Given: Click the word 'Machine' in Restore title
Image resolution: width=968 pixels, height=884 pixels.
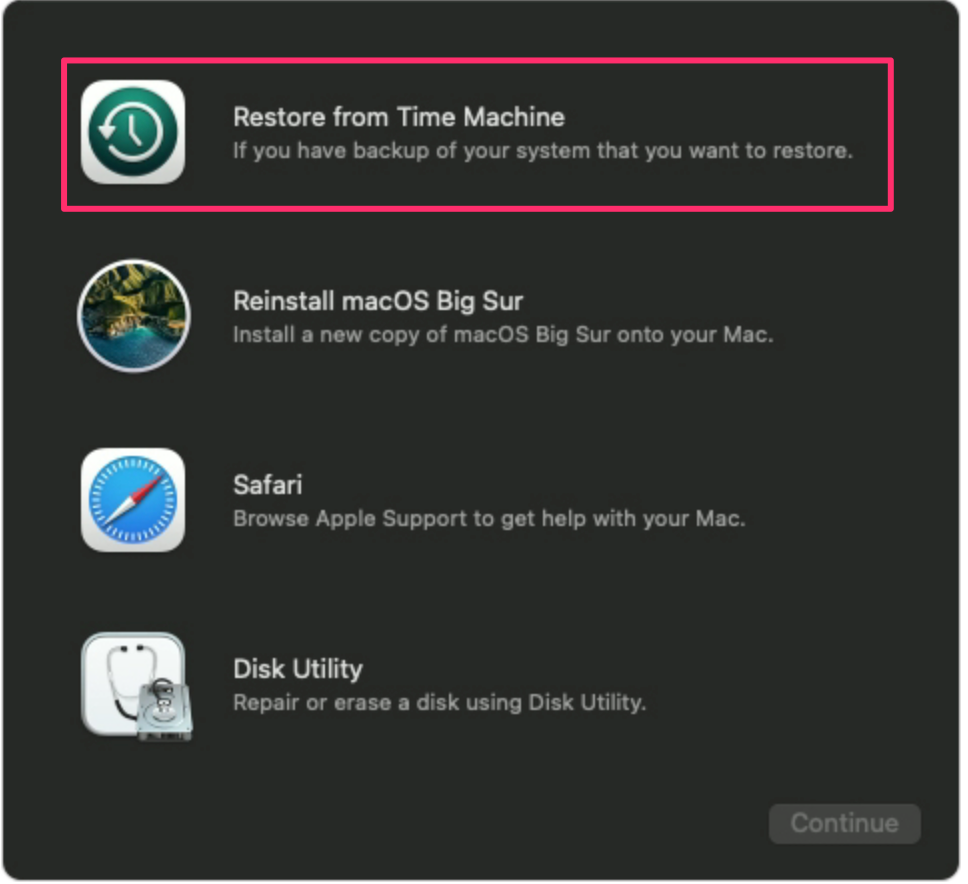Looking at the screenshot, I should click(x=514, y=117).
